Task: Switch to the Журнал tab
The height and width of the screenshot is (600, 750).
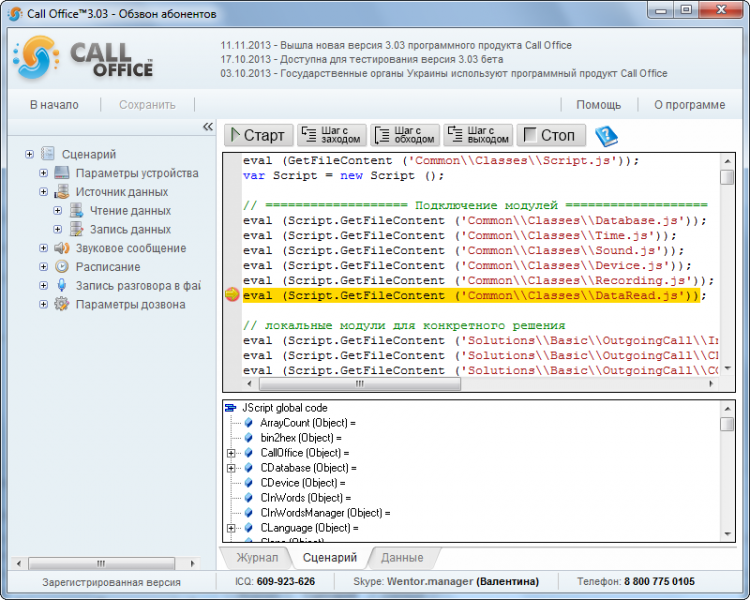Action: [x=257, y=557]
